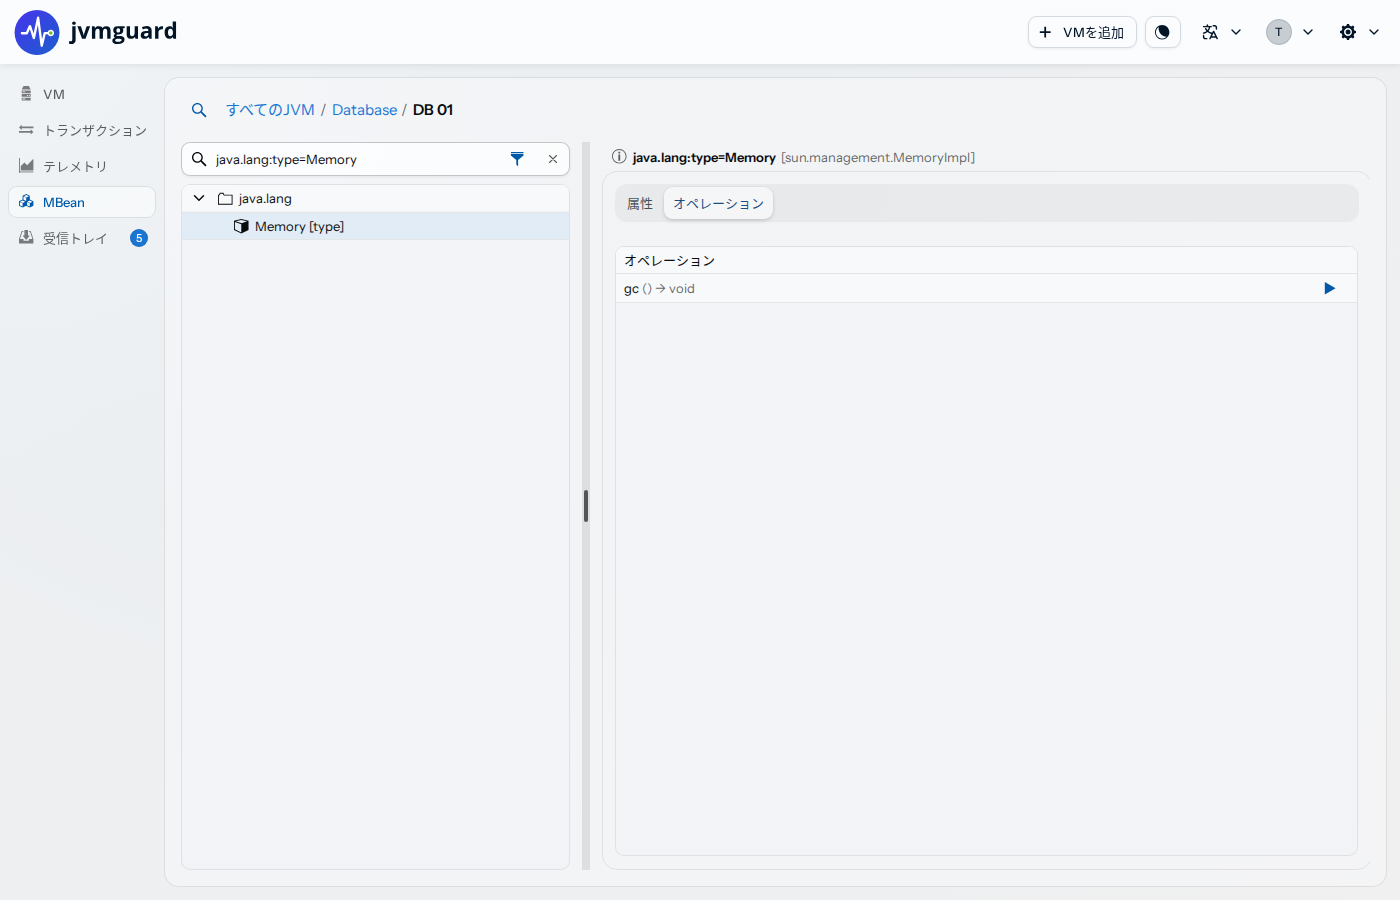
Task: Switch to the オペレーション tab
Action: 718,204
